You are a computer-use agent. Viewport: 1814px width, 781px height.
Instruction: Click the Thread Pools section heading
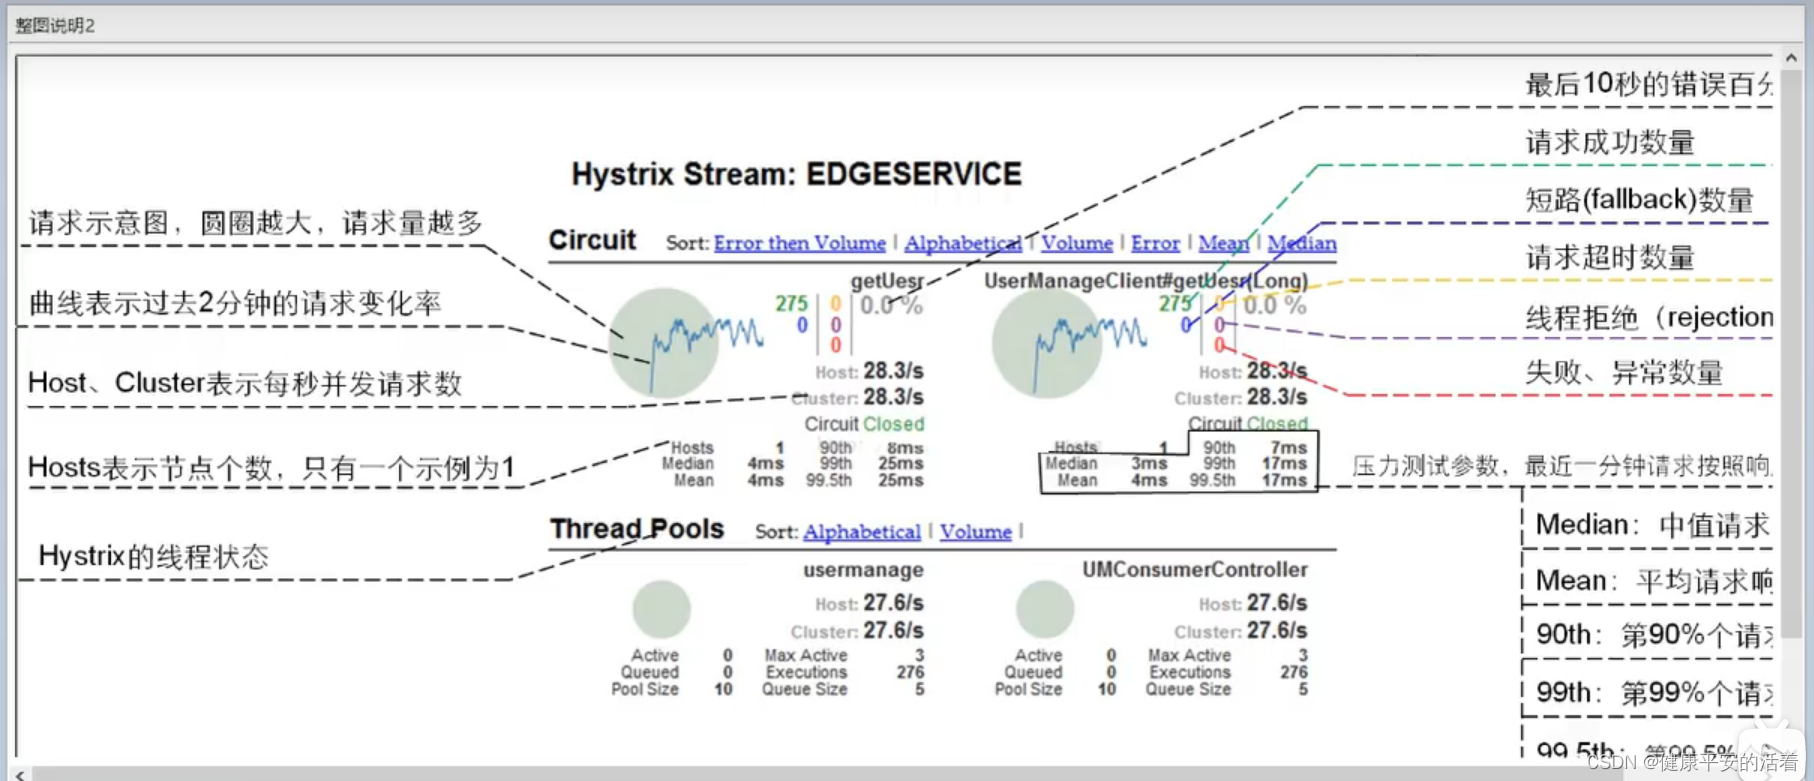(x=637, y=529)
